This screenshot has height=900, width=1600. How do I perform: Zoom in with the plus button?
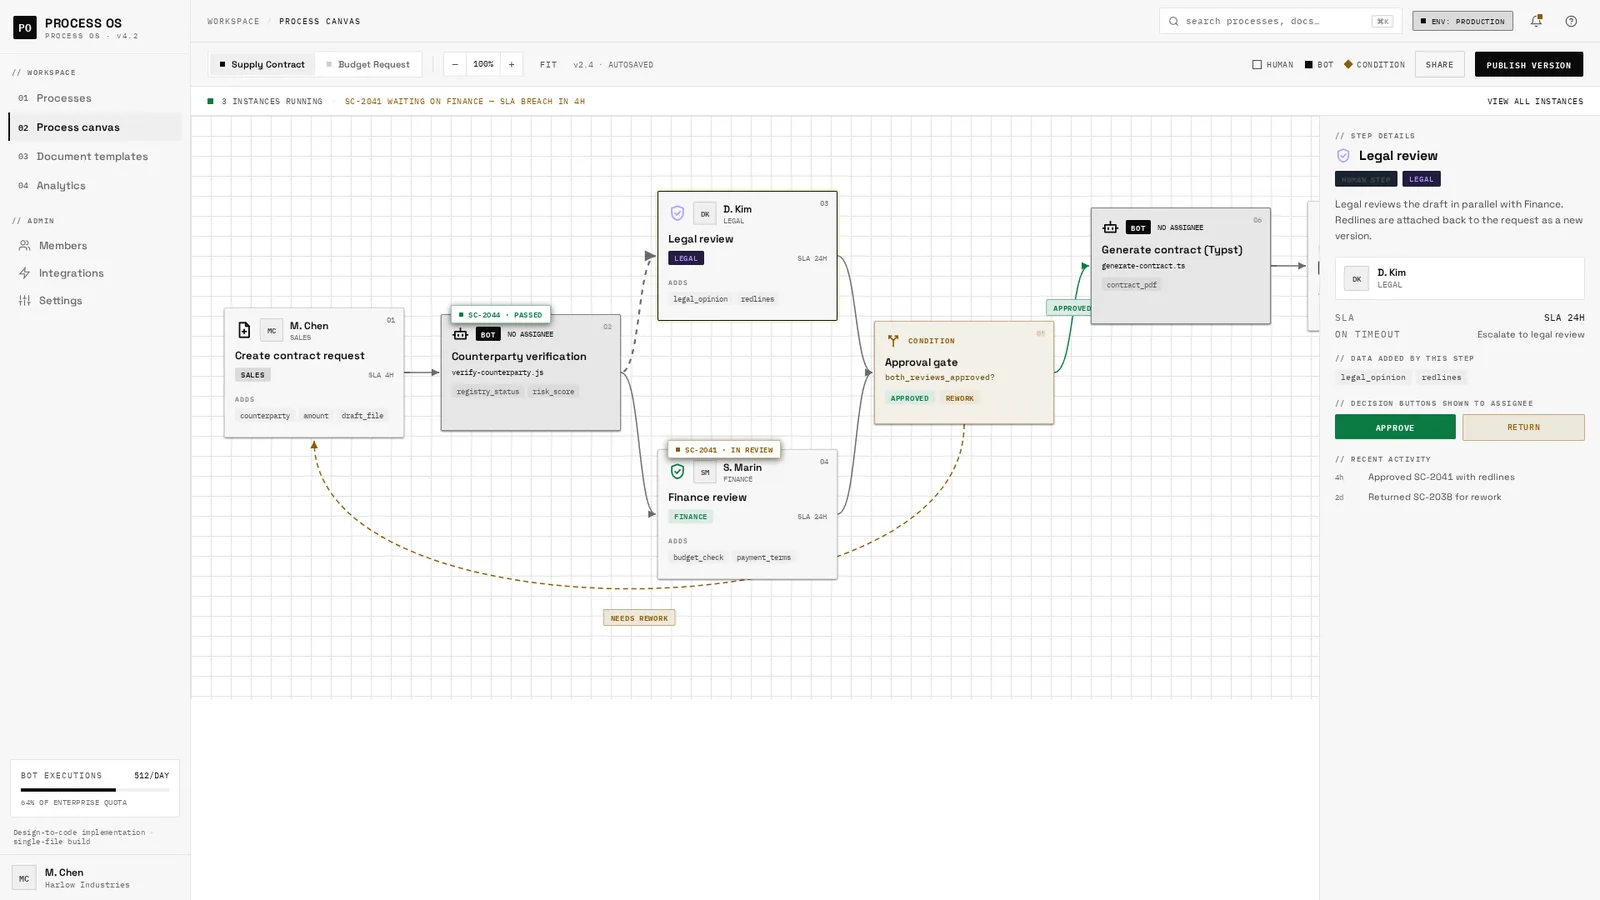511,65
